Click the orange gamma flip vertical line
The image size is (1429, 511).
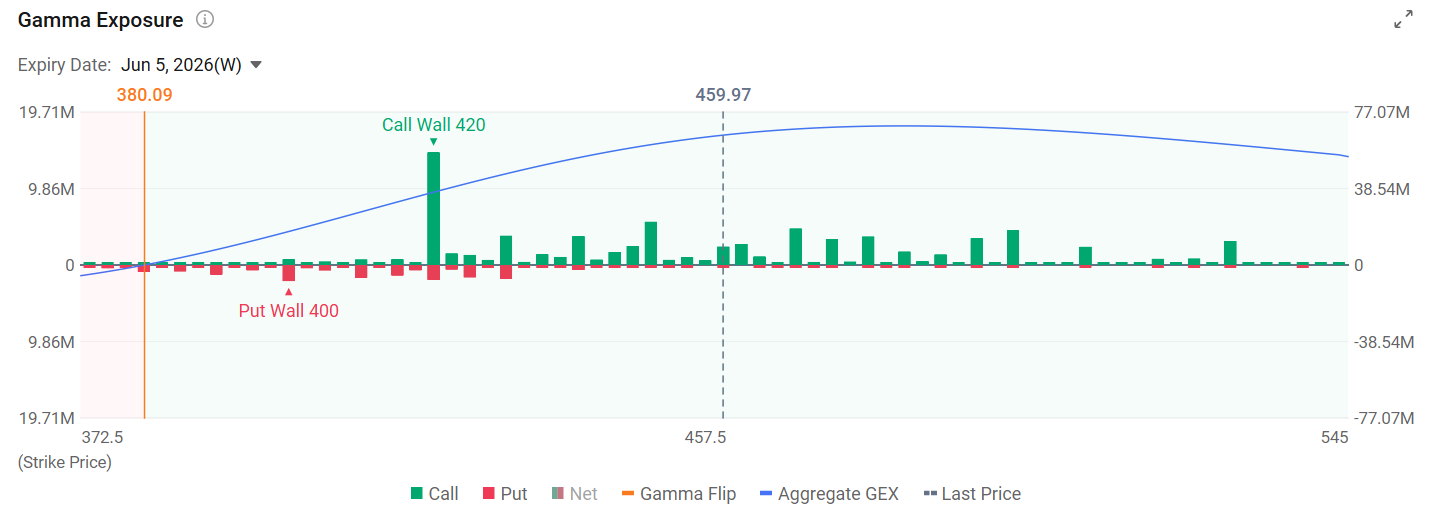(144, 265)
